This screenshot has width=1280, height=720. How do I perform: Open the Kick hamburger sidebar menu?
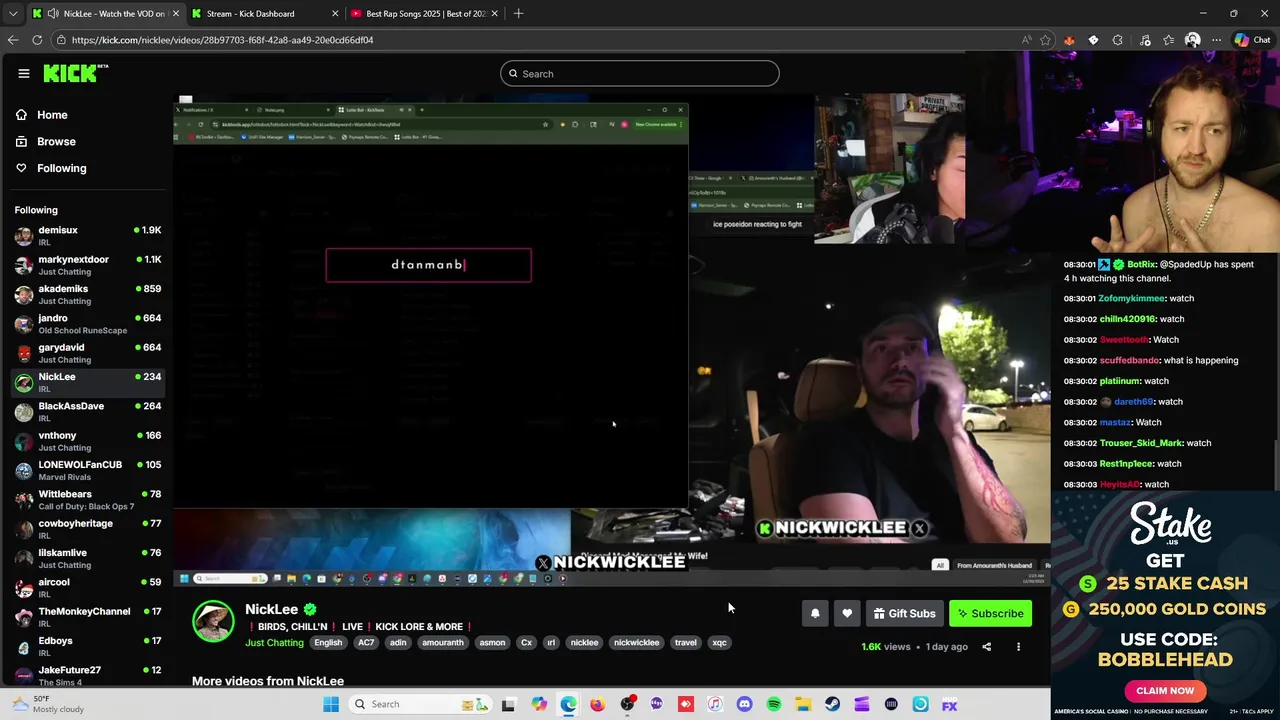tap(23, 73)
